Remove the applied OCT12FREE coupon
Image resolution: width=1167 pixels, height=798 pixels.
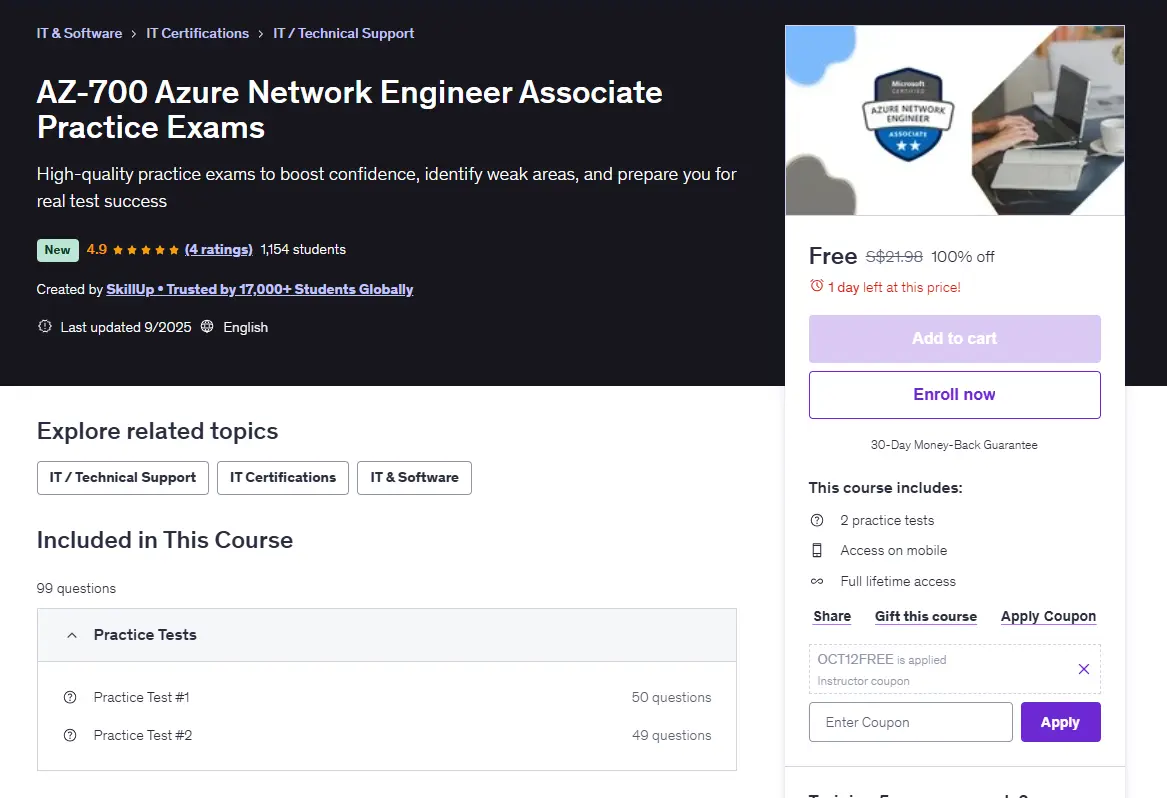pos(1084,669)
